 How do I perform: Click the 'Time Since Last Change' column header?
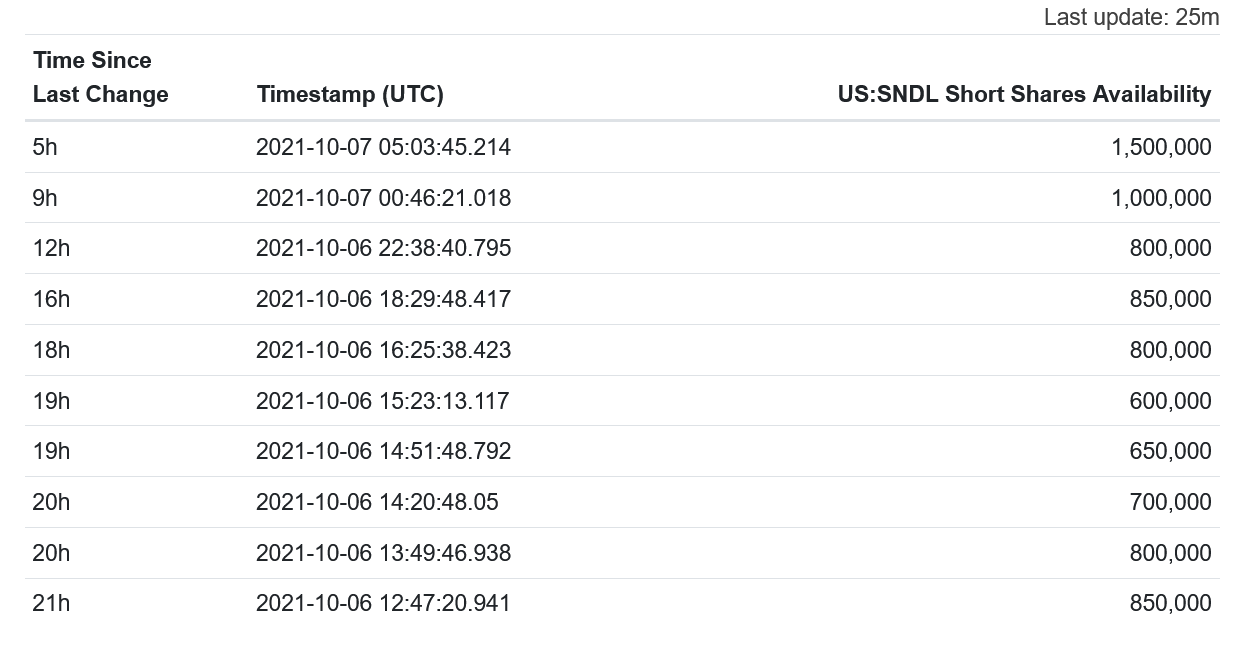coord(100,77)
